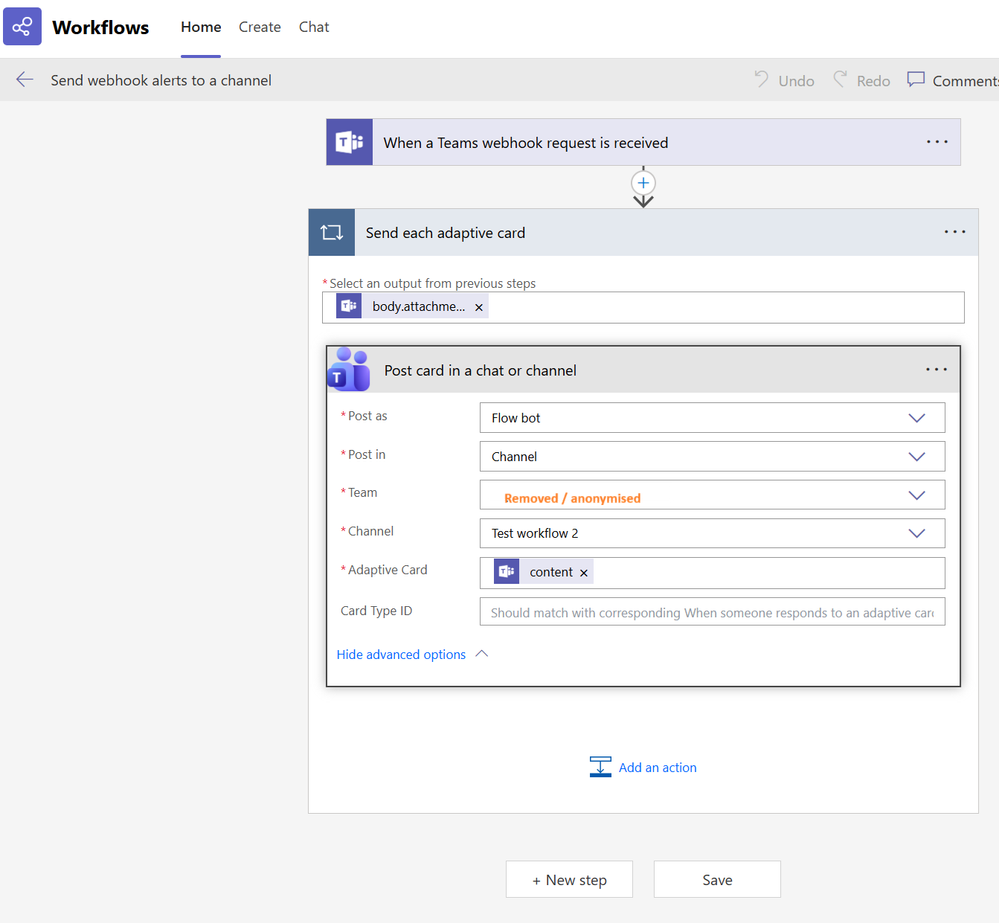Click the Workflows heading text
This screenshot has width=999, height=923.
coord(101,27)
